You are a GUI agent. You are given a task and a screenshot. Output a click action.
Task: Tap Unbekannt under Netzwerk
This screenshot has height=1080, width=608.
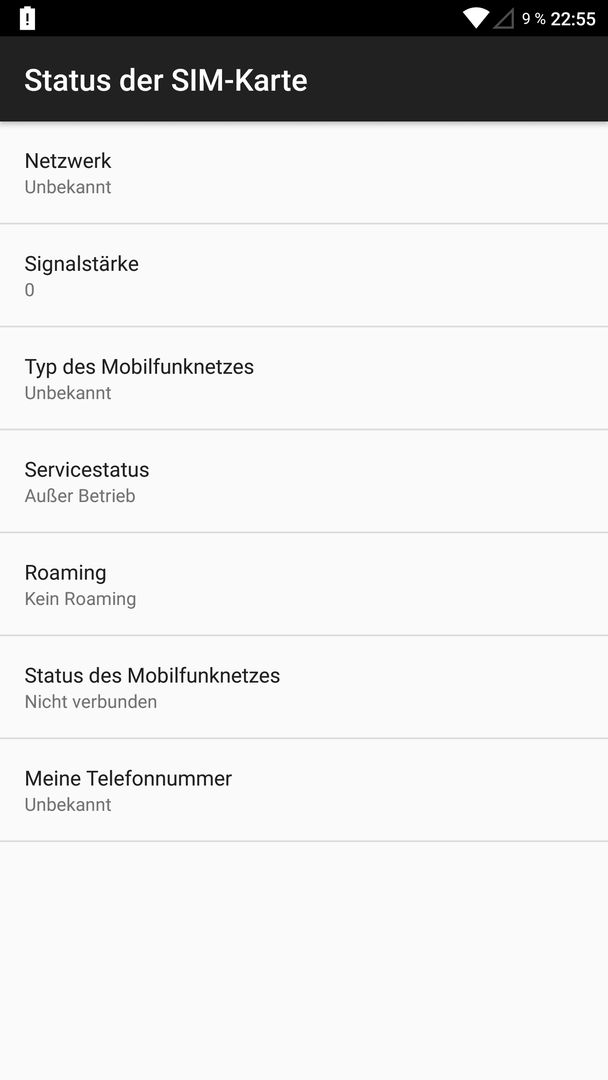[68, 187]
